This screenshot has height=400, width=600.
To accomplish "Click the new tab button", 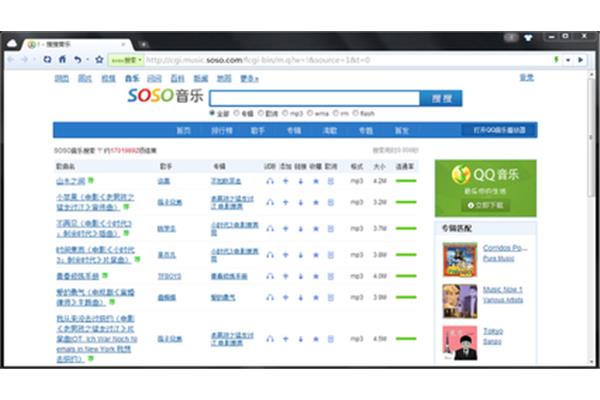I will pyautogui.click(x=143, y=44).
